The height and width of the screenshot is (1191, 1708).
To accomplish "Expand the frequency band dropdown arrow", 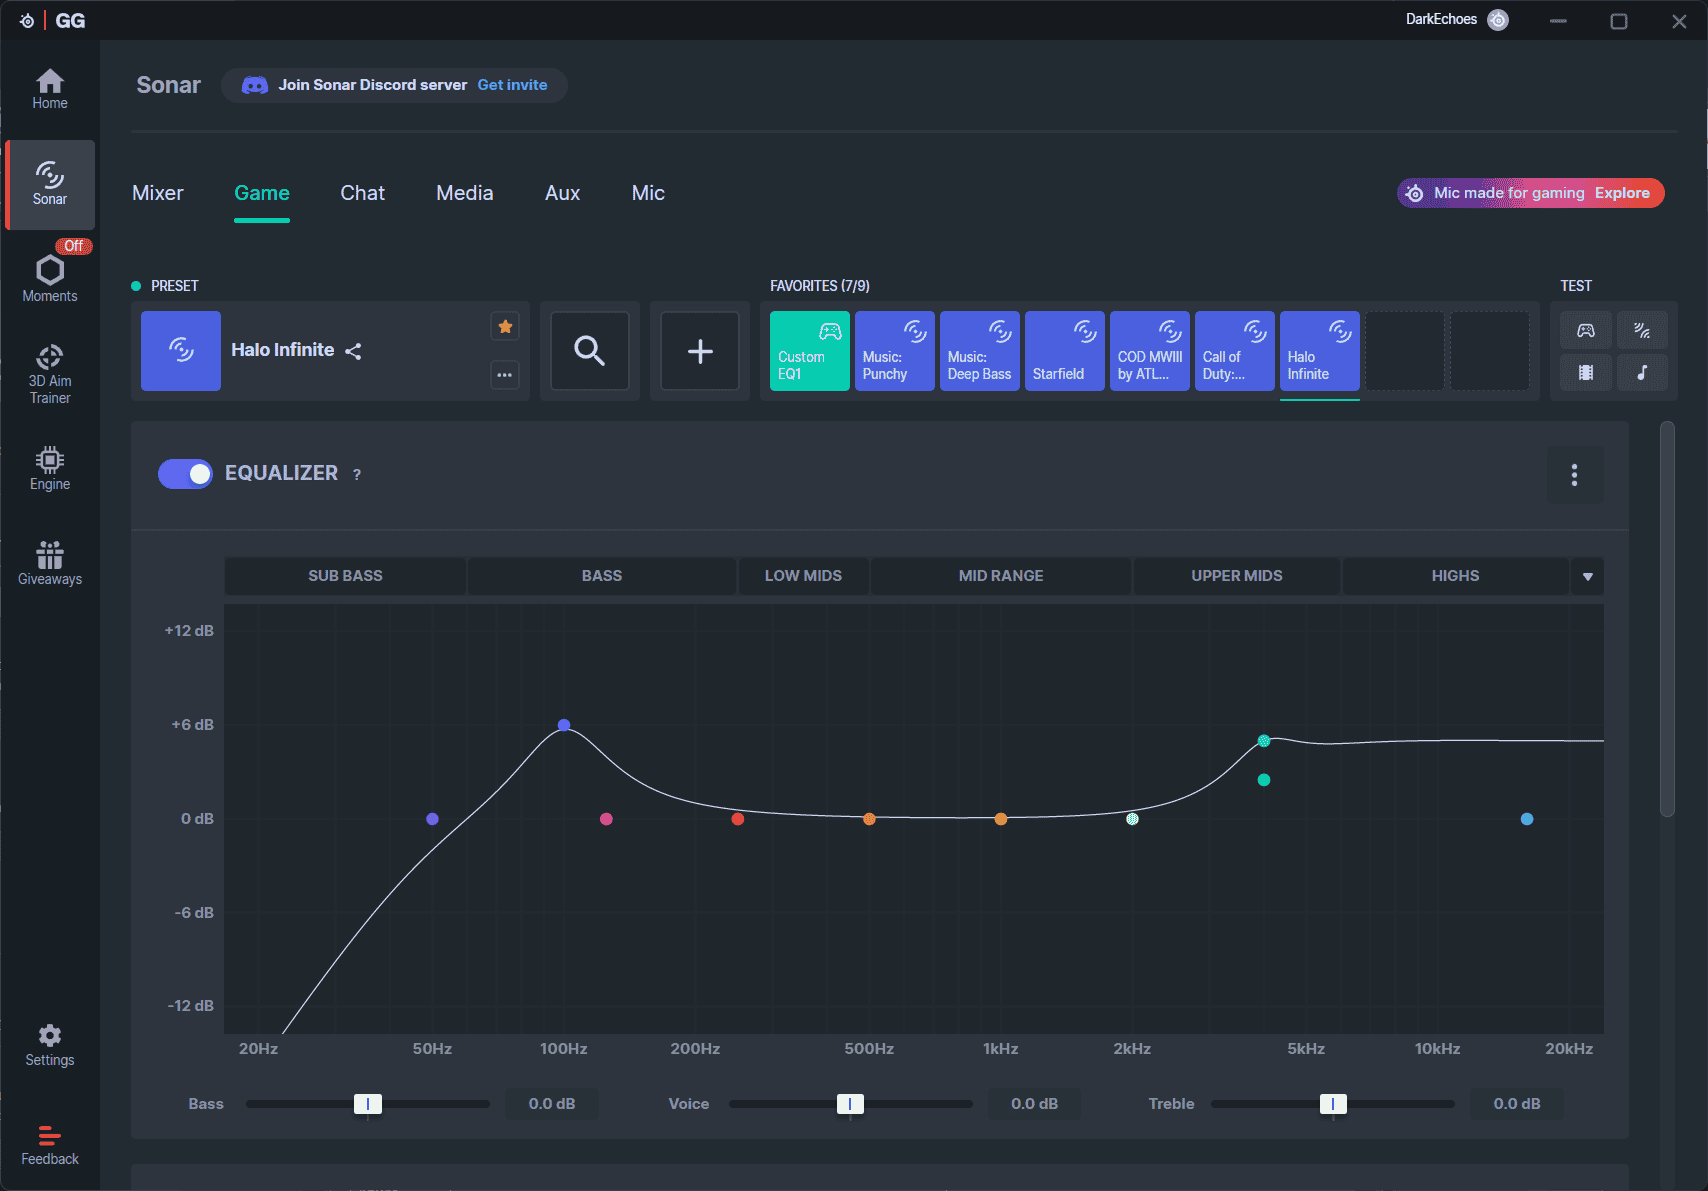I will pos(1587,577).
